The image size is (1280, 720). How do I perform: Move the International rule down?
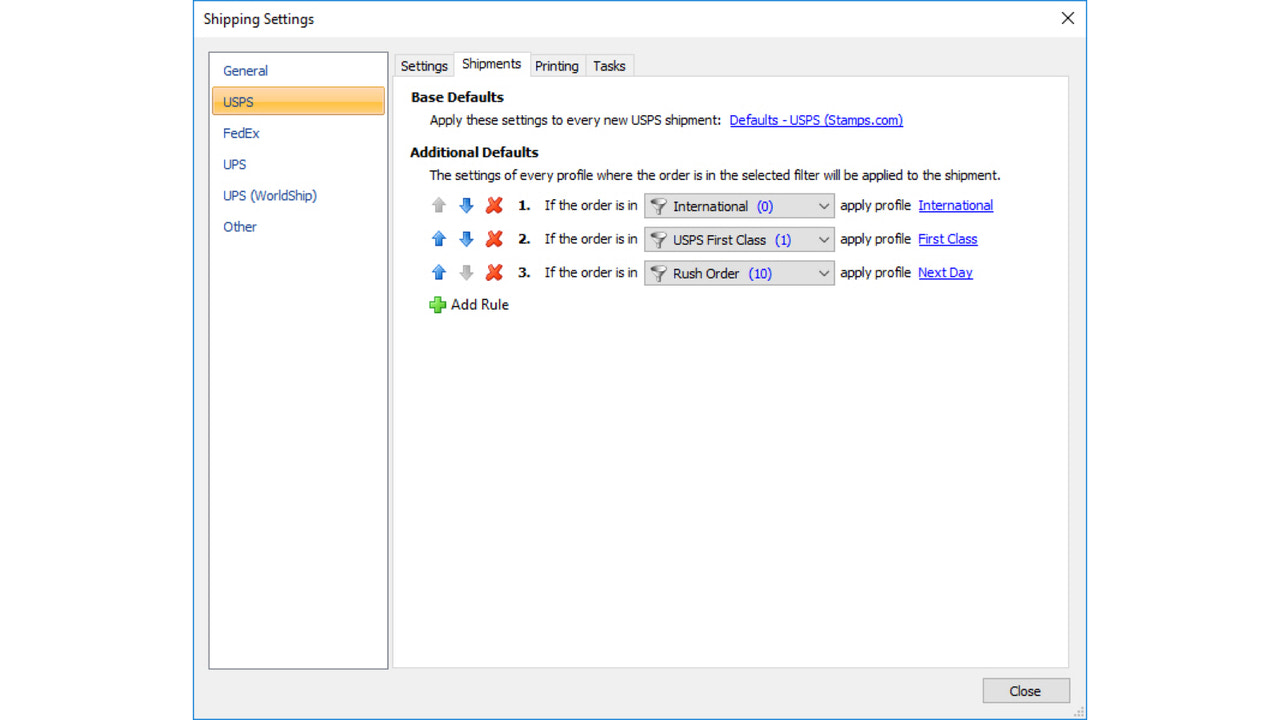click(x=465, y=205)
